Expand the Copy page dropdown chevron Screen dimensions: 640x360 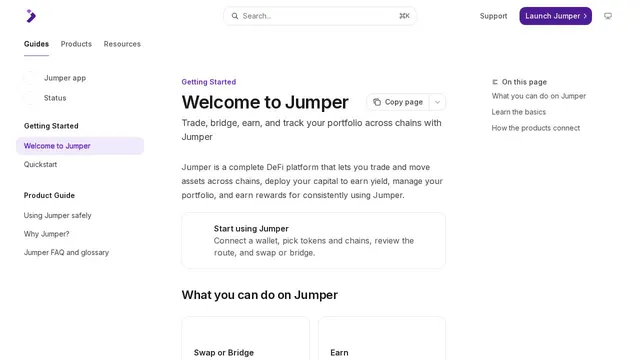click(x=437, y=102)
